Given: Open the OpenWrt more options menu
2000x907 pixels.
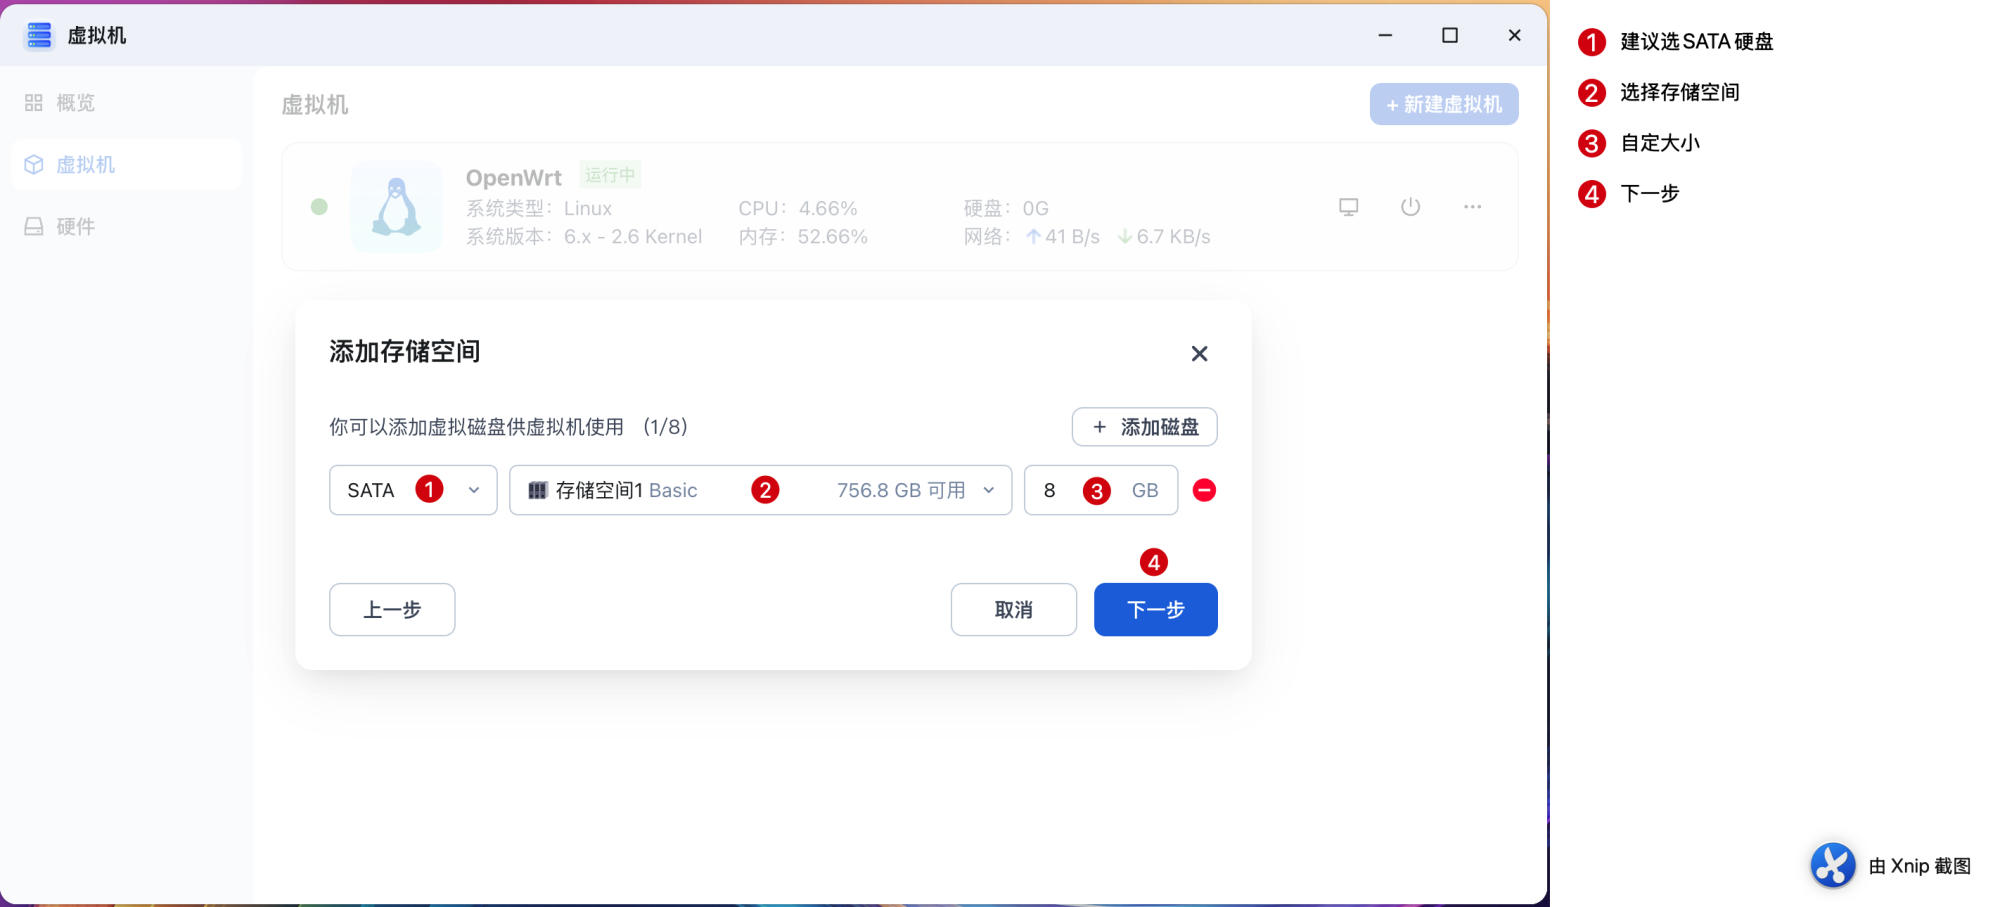Looking at the screenshot, I should [1472, 207].
